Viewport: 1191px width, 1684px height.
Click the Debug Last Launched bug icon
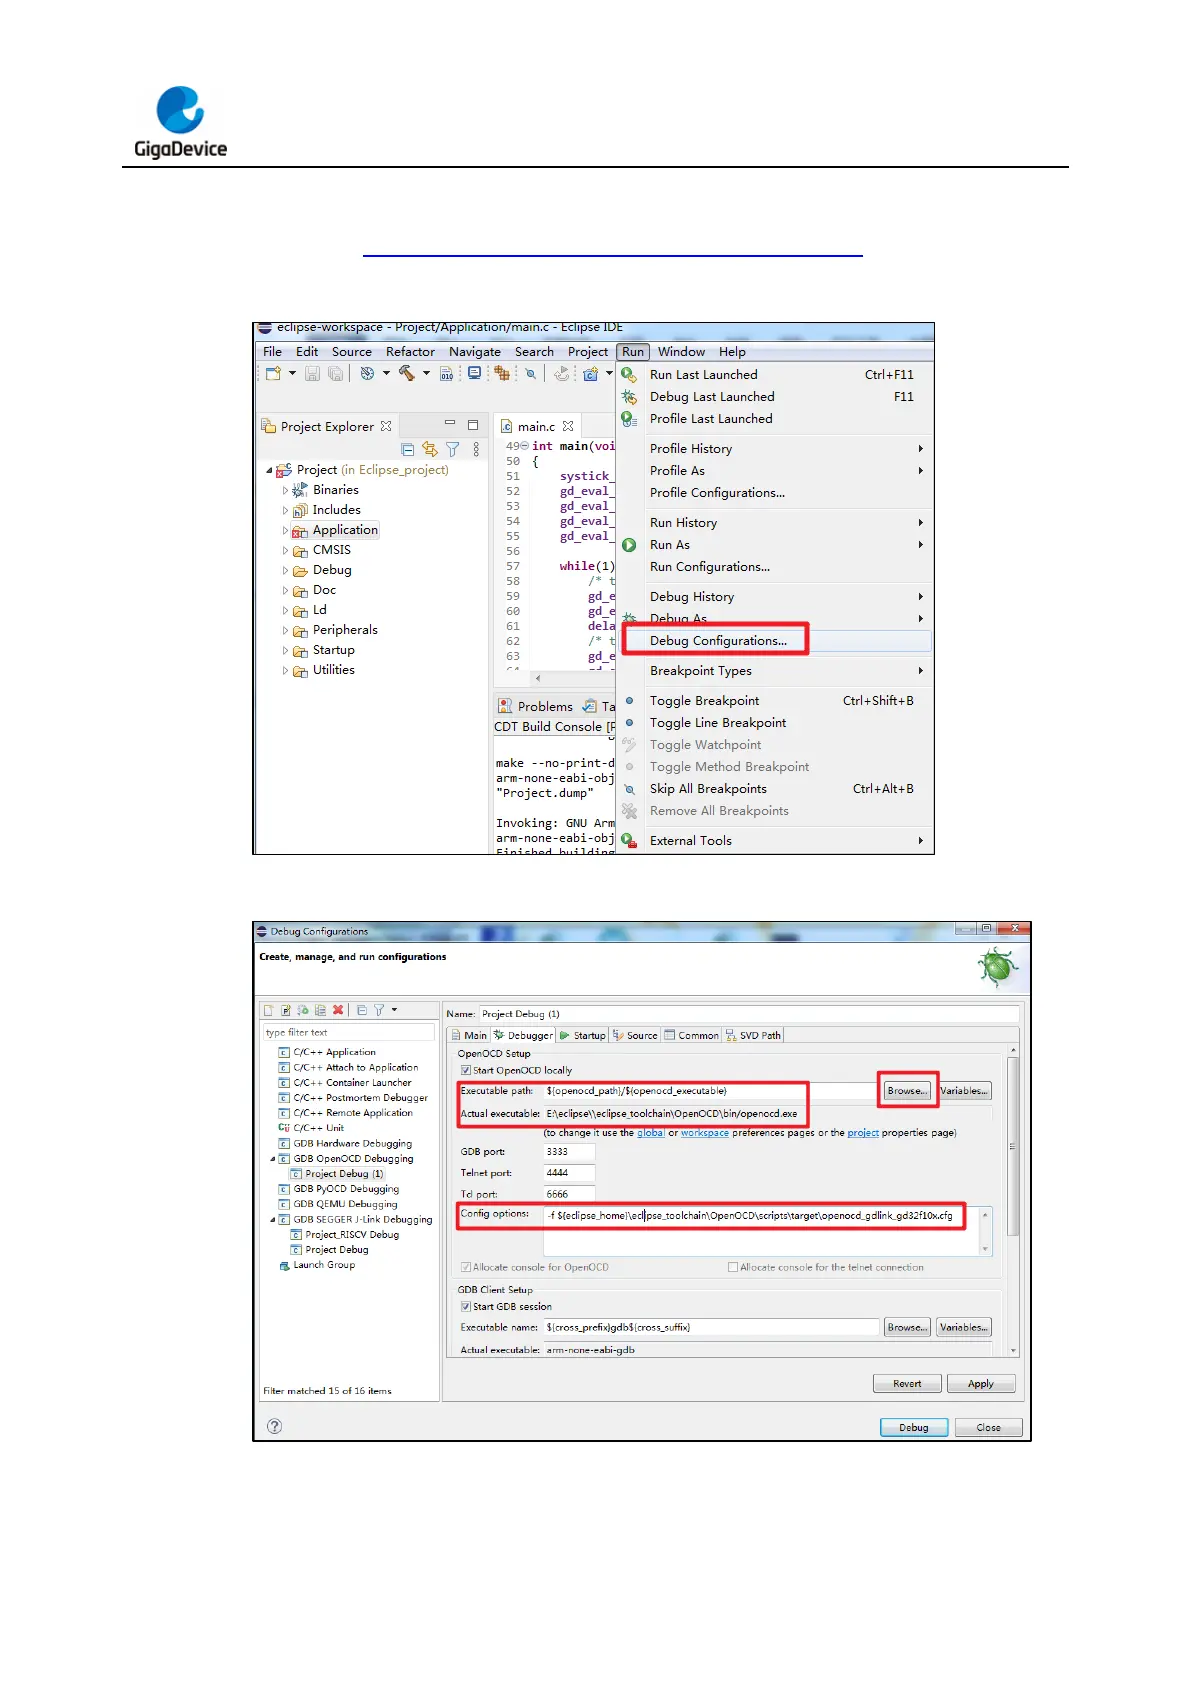629,397
